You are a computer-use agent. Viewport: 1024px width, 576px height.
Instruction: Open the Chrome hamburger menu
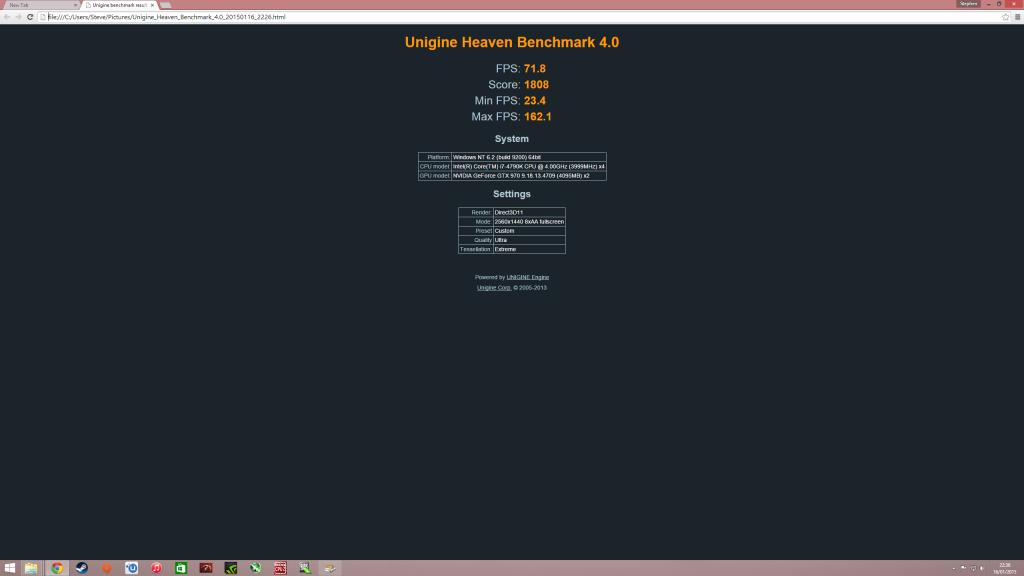coord(1017,17)
